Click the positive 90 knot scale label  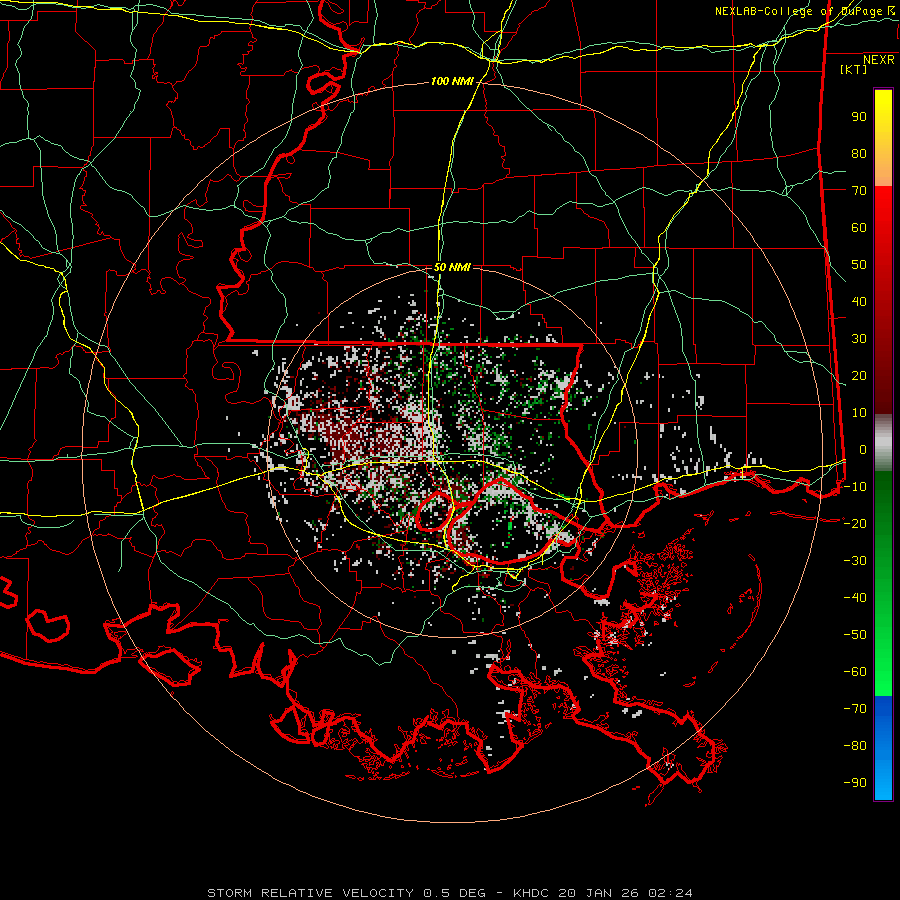[x=859, y=117]
